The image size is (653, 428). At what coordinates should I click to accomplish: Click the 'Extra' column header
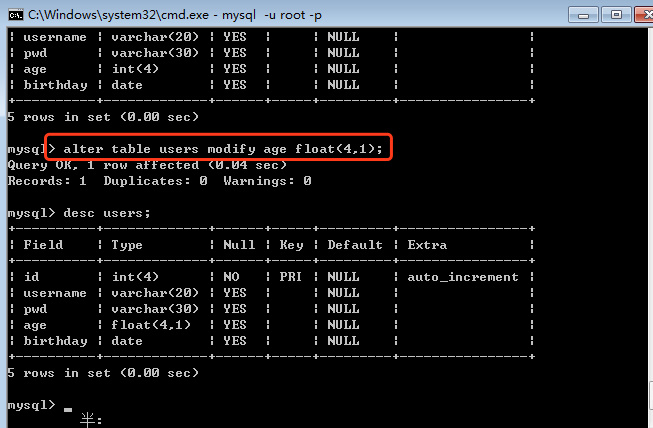pyautogui.click(x=427, y=245)
